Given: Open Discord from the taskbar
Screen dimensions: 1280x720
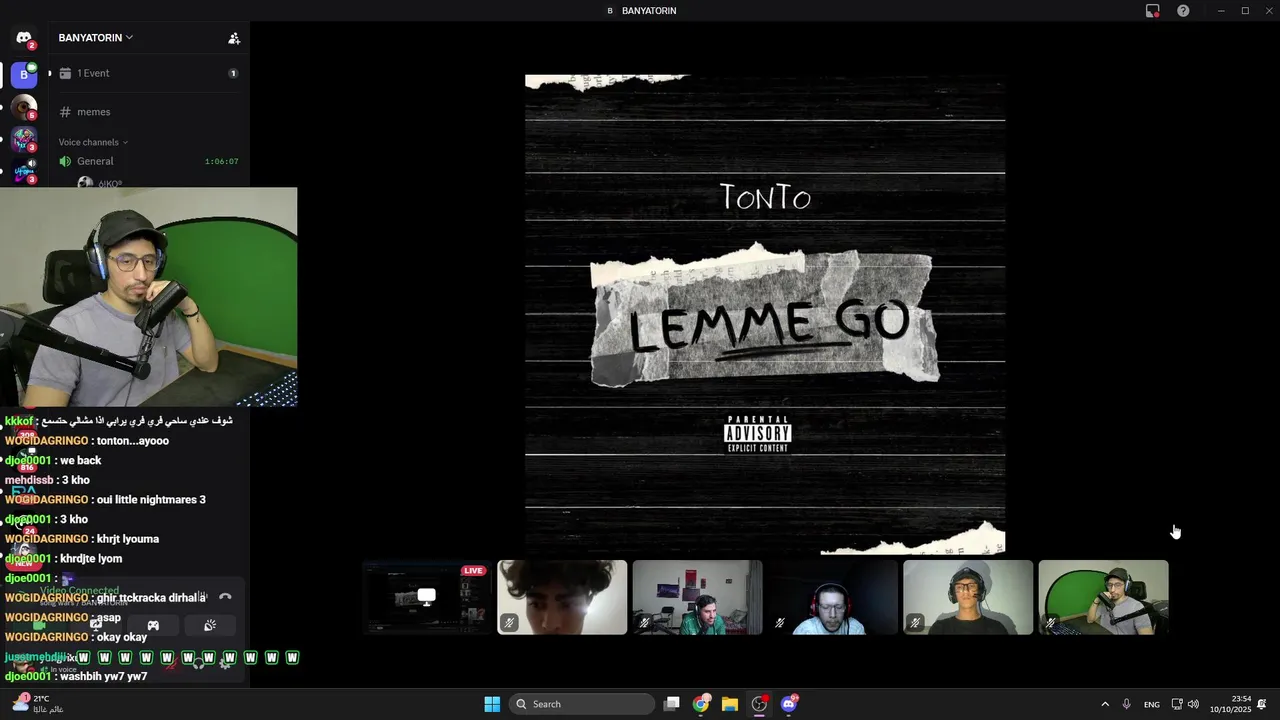Looking at the screenshot, I should (789, 704).
